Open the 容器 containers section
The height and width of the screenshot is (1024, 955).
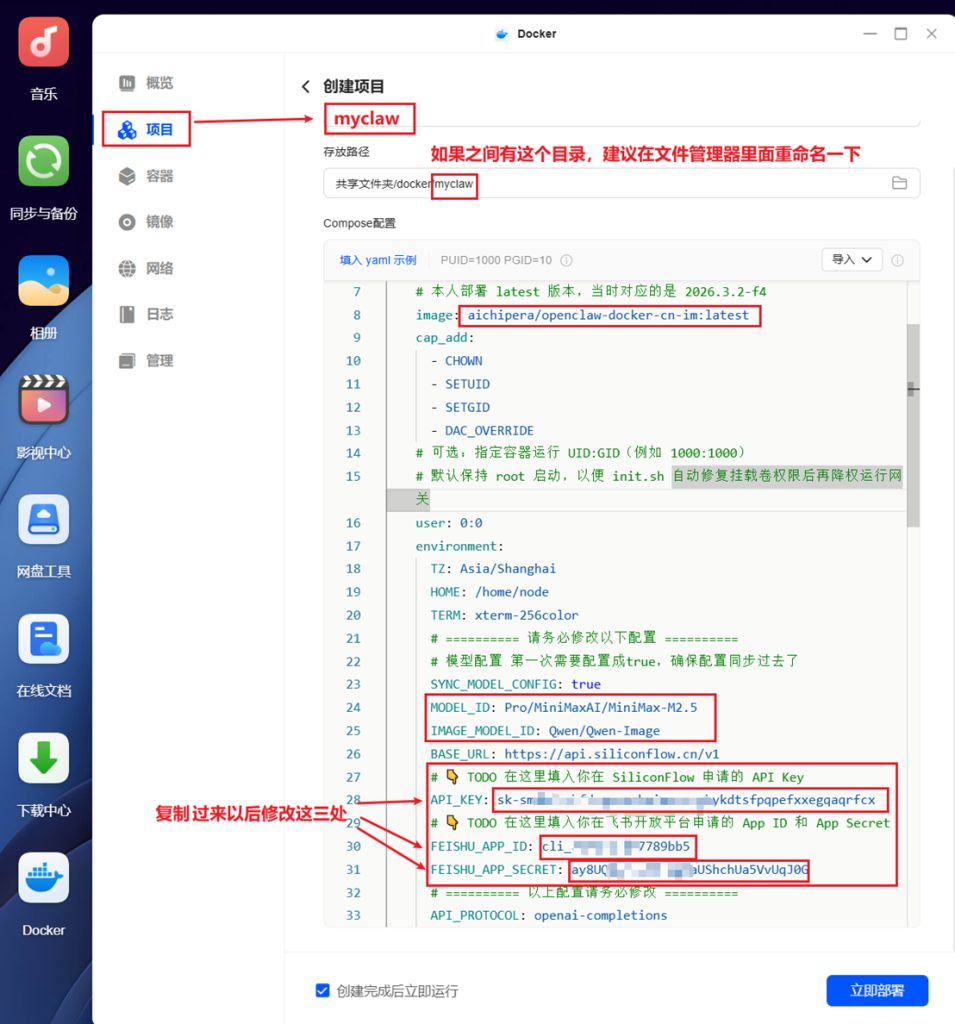click(x=158, y=176)
